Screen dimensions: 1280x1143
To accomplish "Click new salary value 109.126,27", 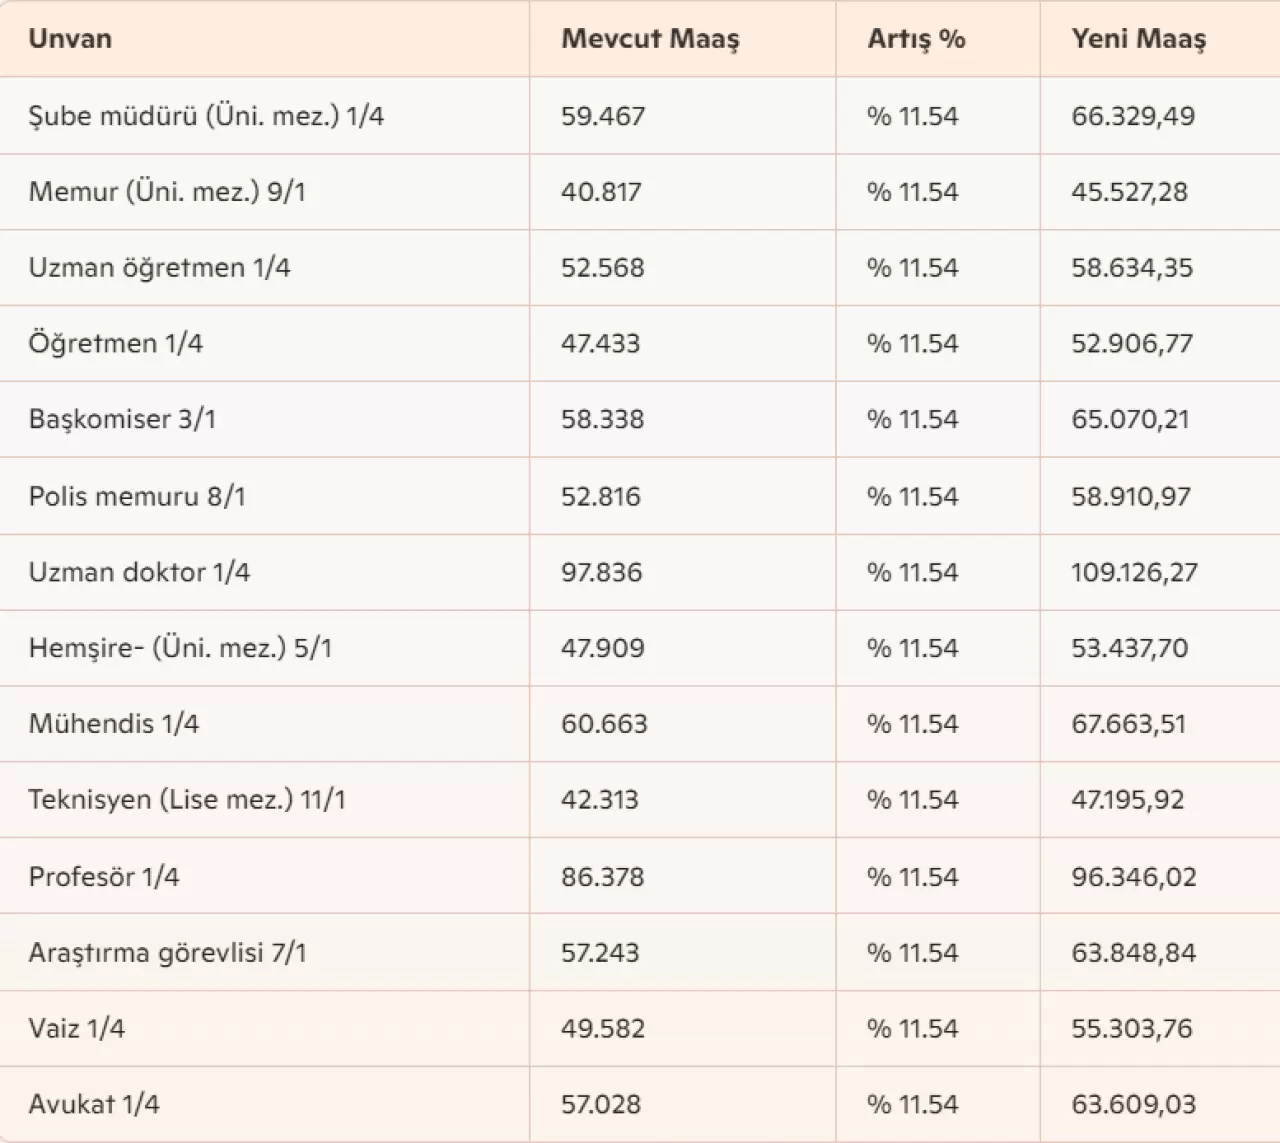I will click(x=1134, y=572).
